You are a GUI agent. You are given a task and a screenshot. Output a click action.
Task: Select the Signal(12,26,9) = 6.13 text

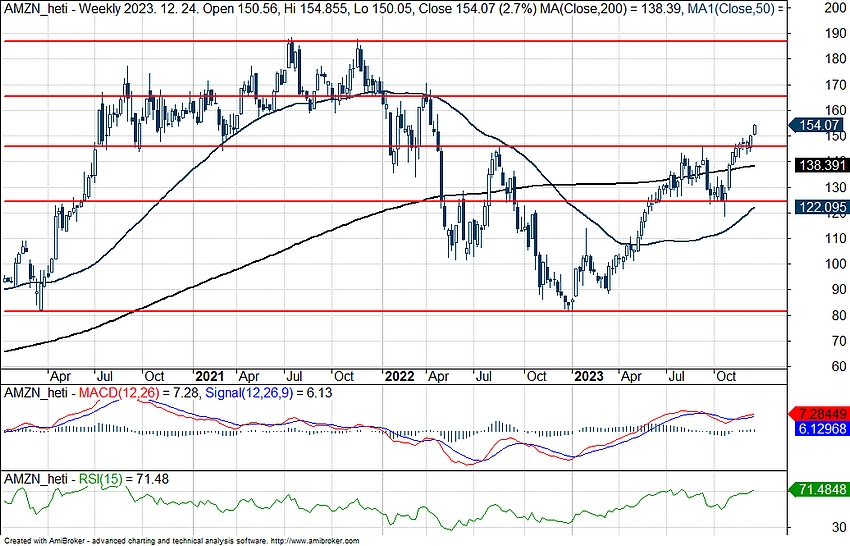(x=269, y=393)
